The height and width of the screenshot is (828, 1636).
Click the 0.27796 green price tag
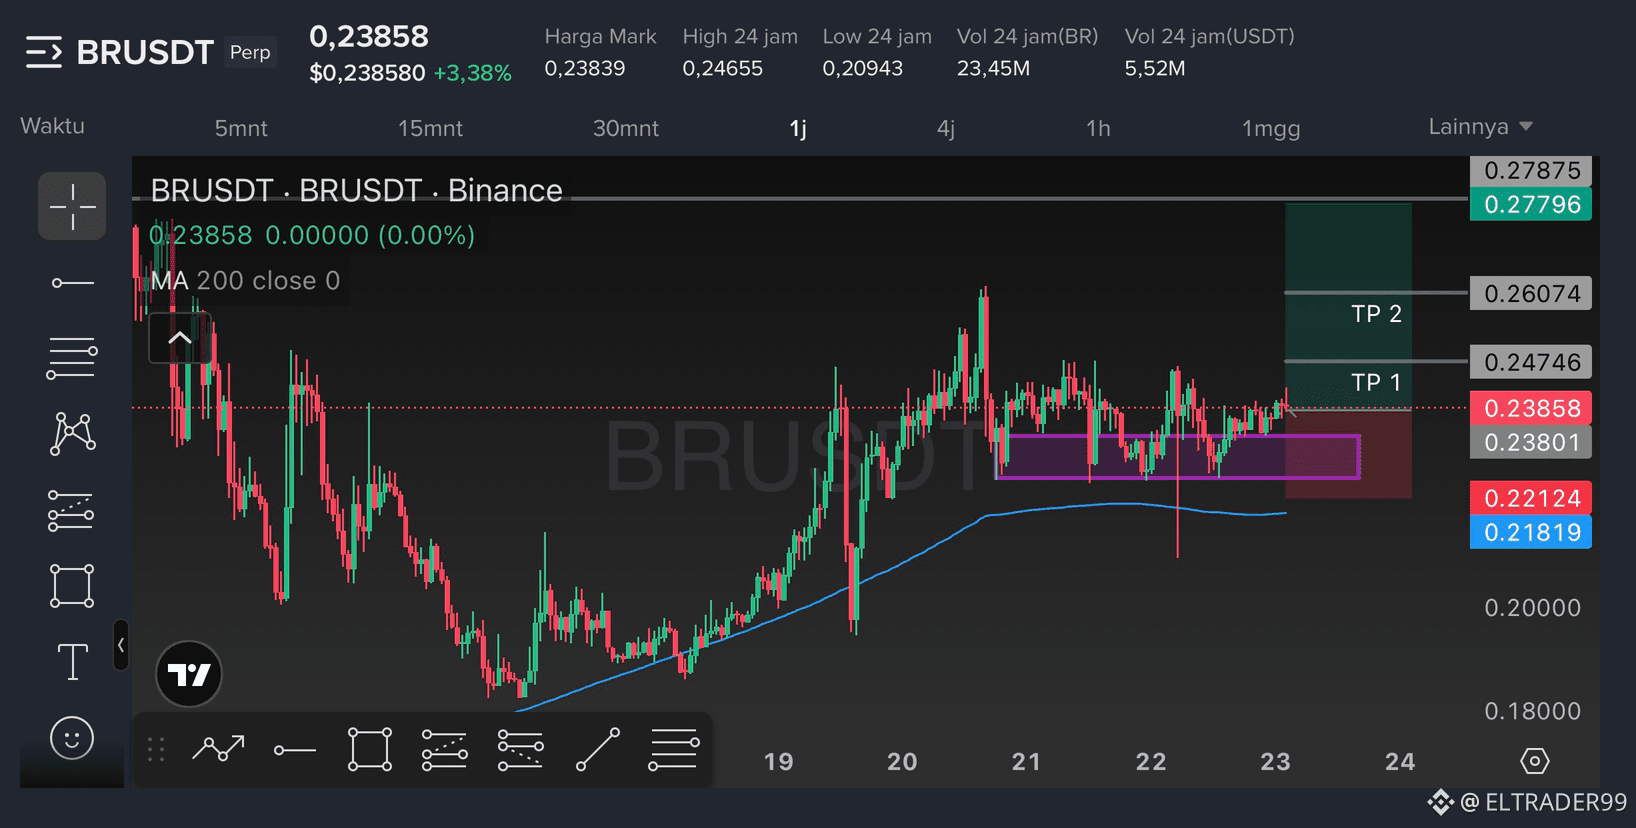tap(1531, 204)
